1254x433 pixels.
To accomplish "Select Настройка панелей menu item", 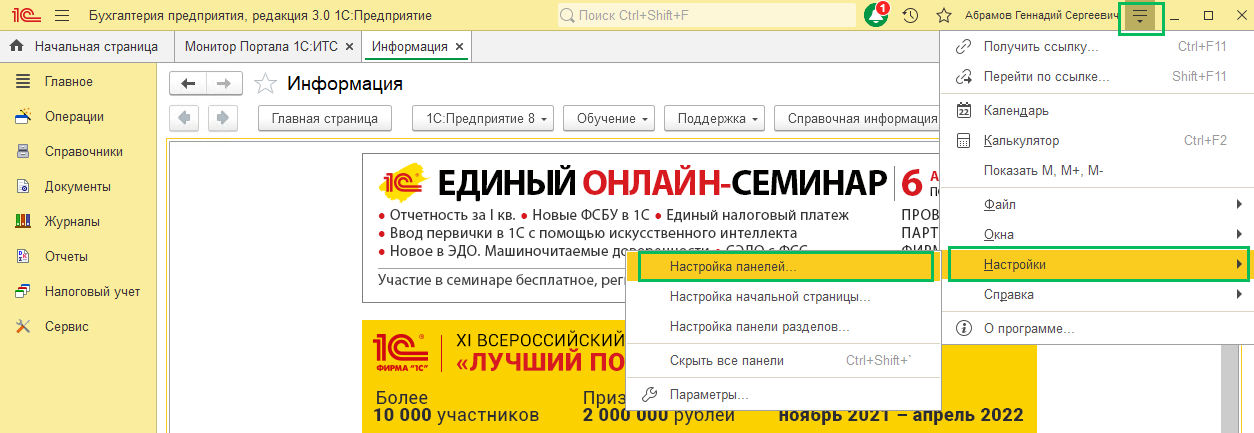I will pyautogui.click(x=783, y=268).
